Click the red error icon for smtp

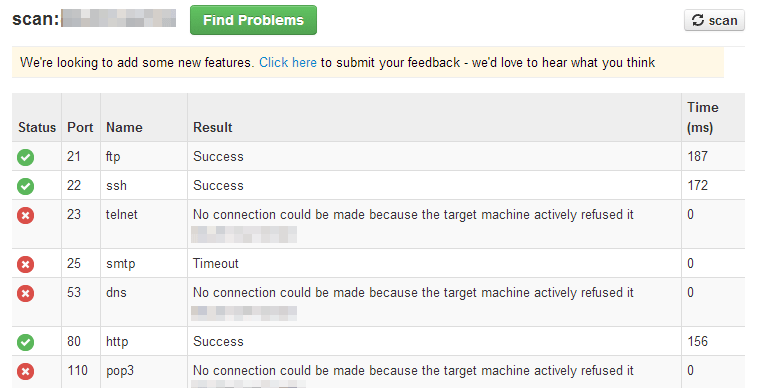click(x=26, y=264)
